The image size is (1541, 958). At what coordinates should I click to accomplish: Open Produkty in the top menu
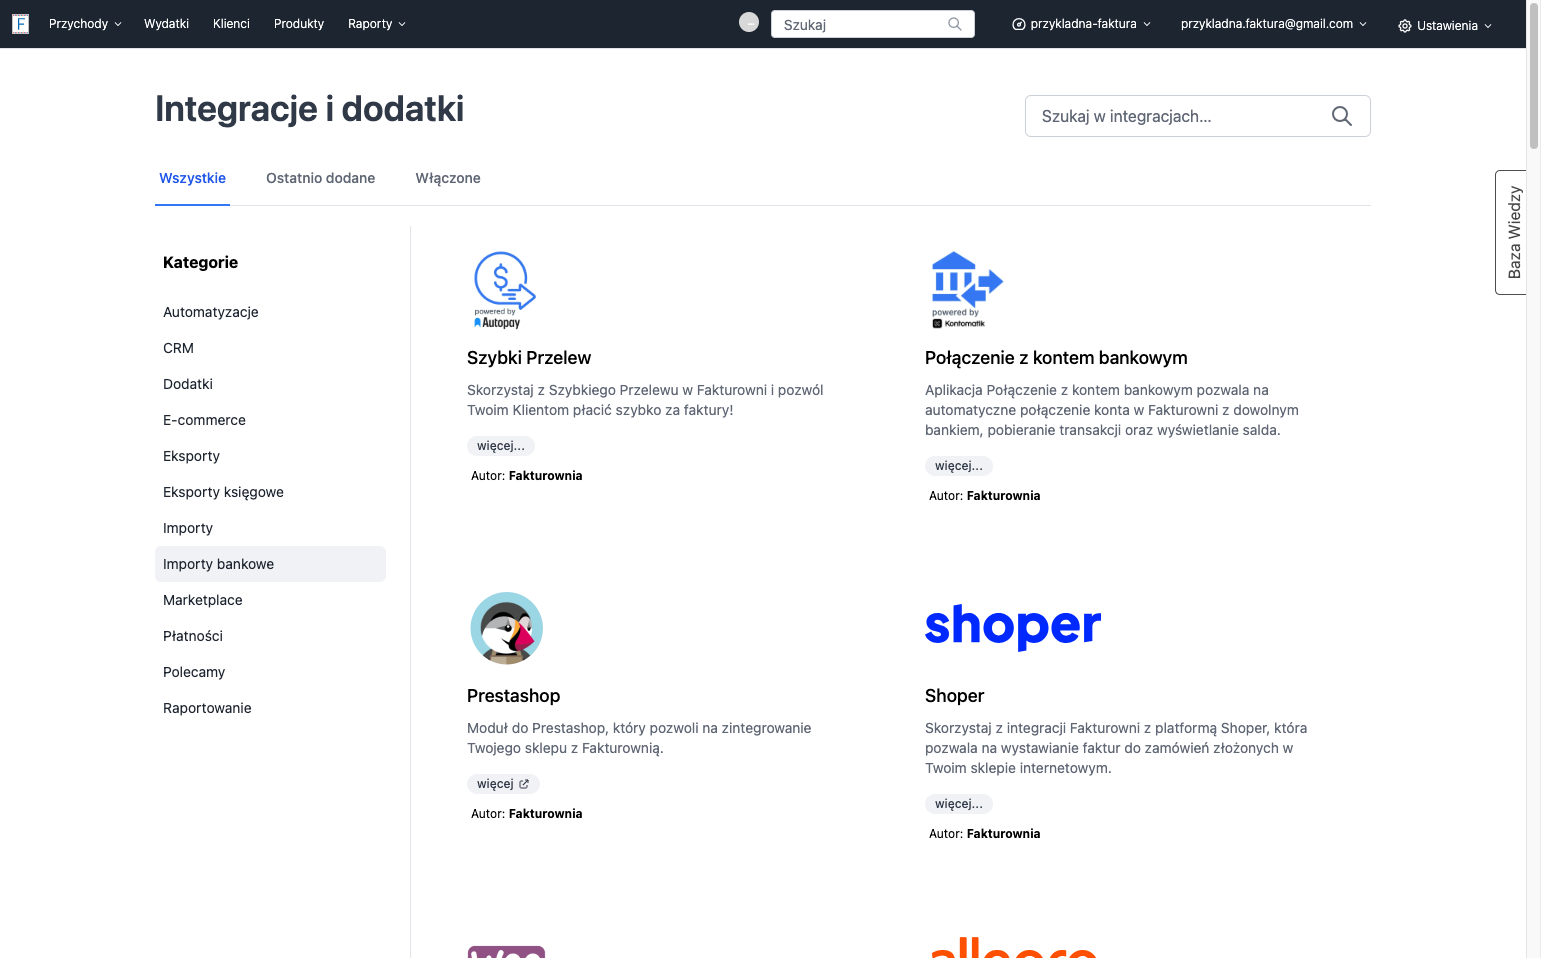point(299,24)
